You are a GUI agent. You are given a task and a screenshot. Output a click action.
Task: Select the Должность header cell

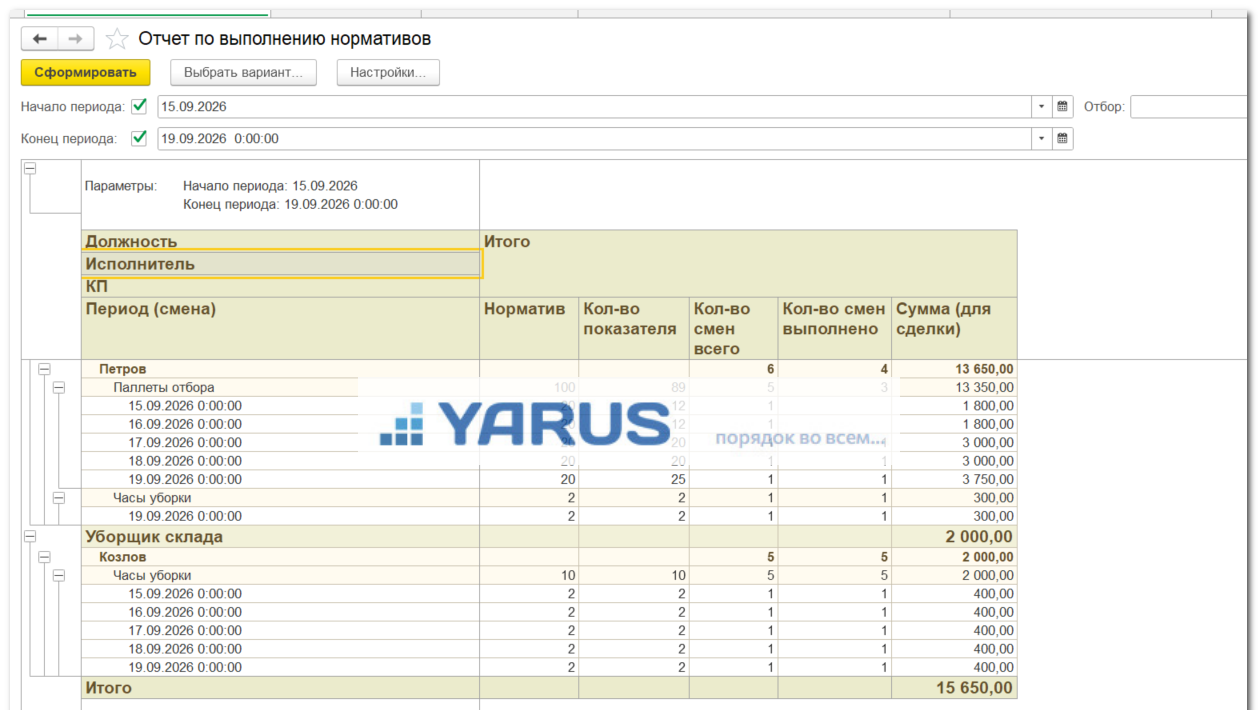click(280, 241)
